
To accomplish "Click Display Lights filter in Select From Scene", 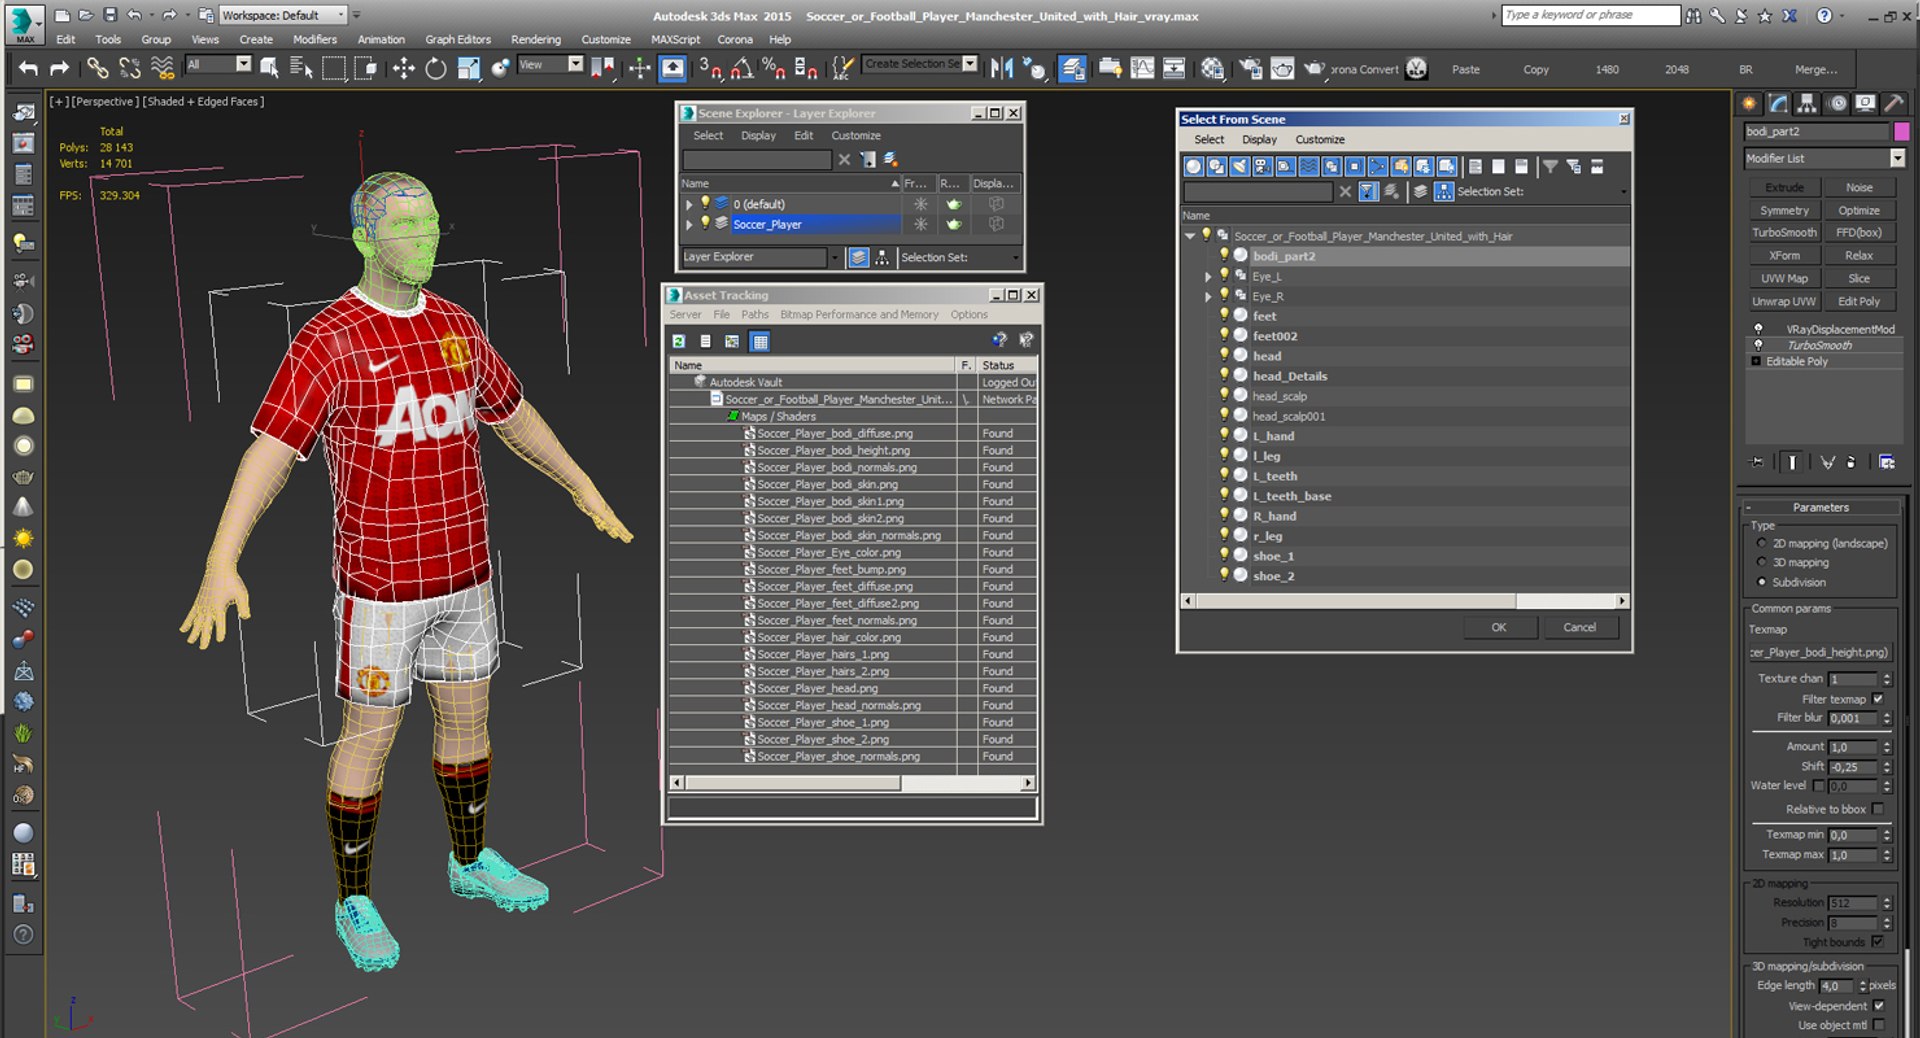I will click(1239, 166).
